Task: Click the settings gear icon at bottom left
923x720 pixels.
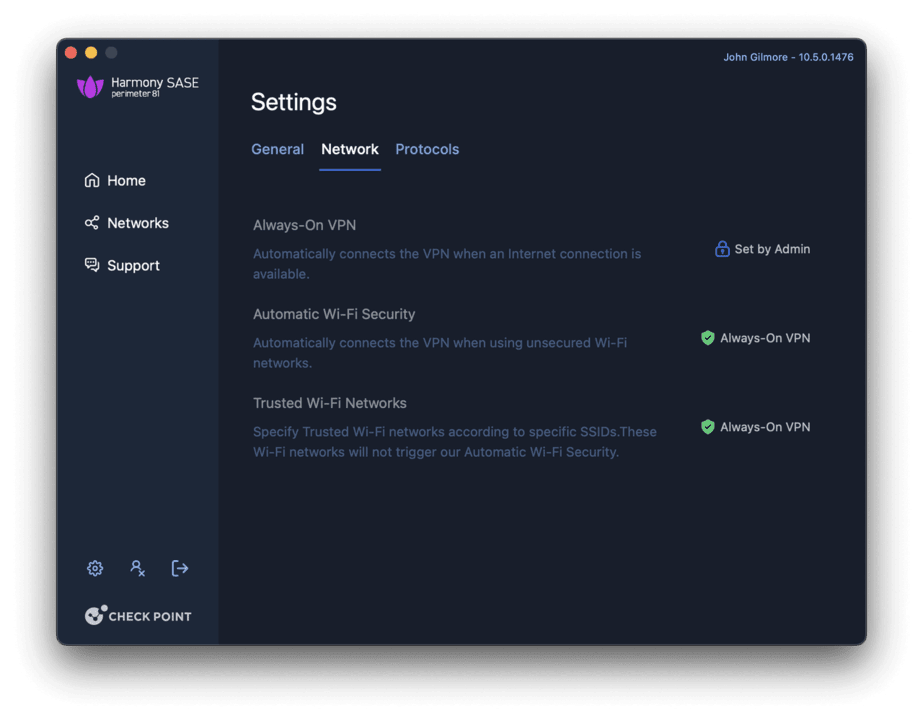Action: 94,568
